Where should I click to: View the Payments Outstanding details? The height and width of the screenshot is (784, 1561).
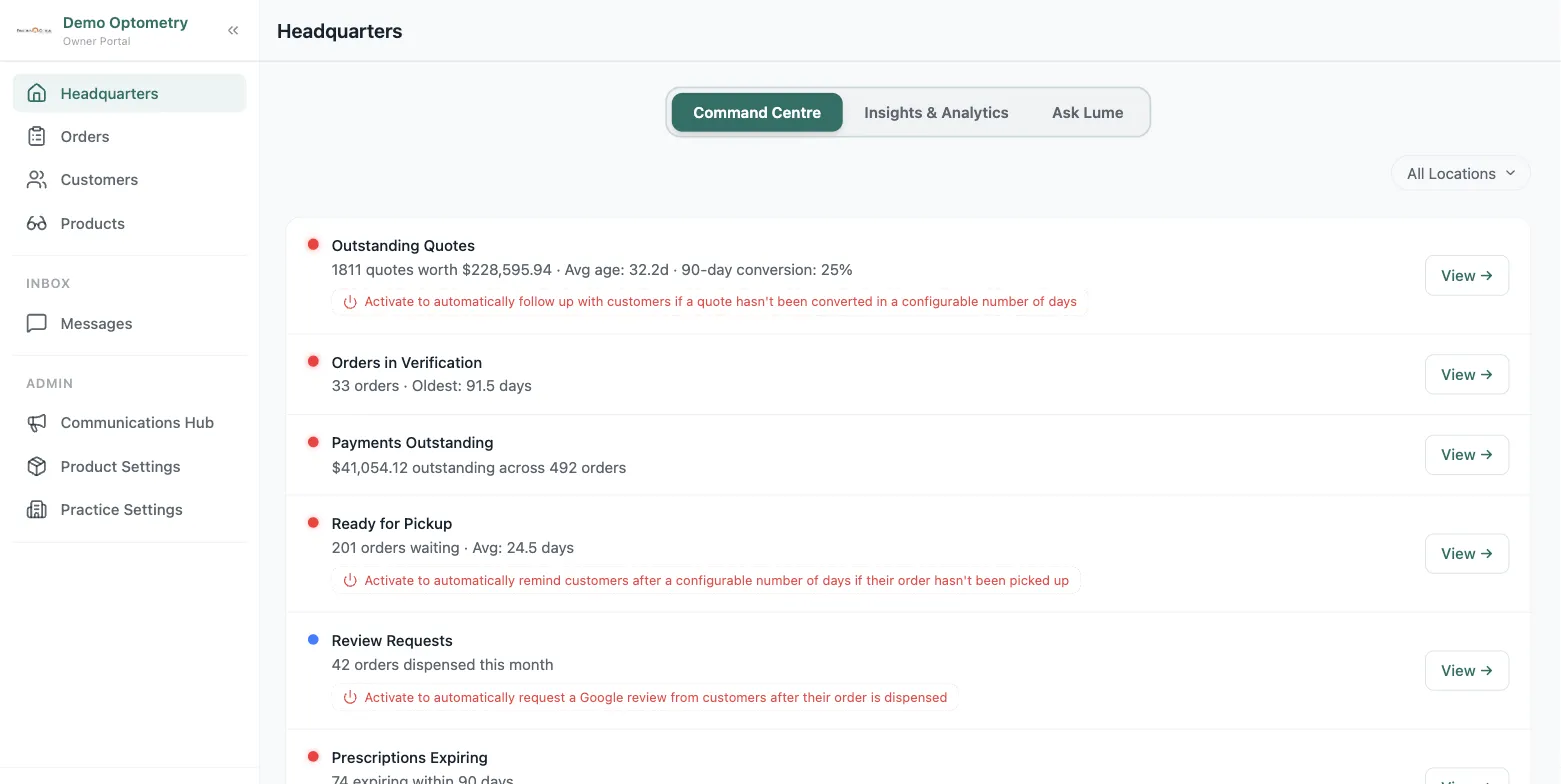pyautogui.click(x=1466, y=455)
